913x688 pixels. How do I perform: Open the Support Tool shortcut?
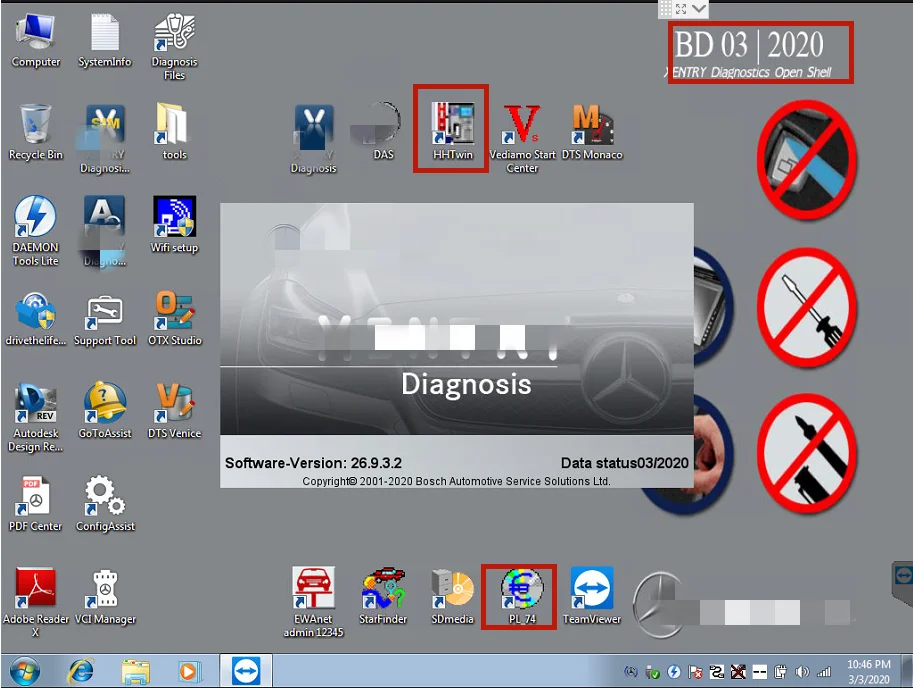click(105, 319)
